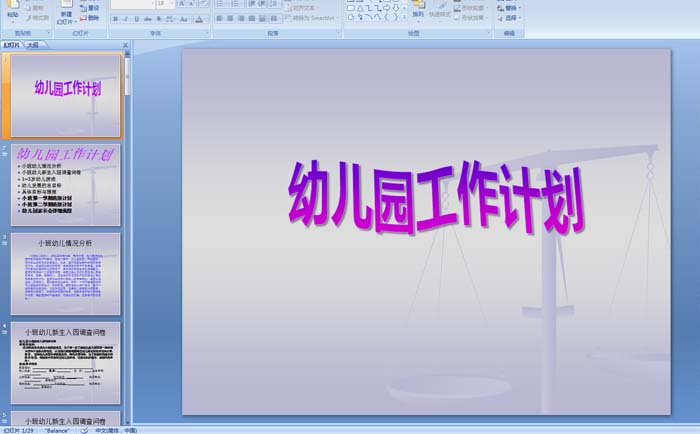Click the character spacing icon
This screenshot has height=434, width=700.
[x=170, y=19]
